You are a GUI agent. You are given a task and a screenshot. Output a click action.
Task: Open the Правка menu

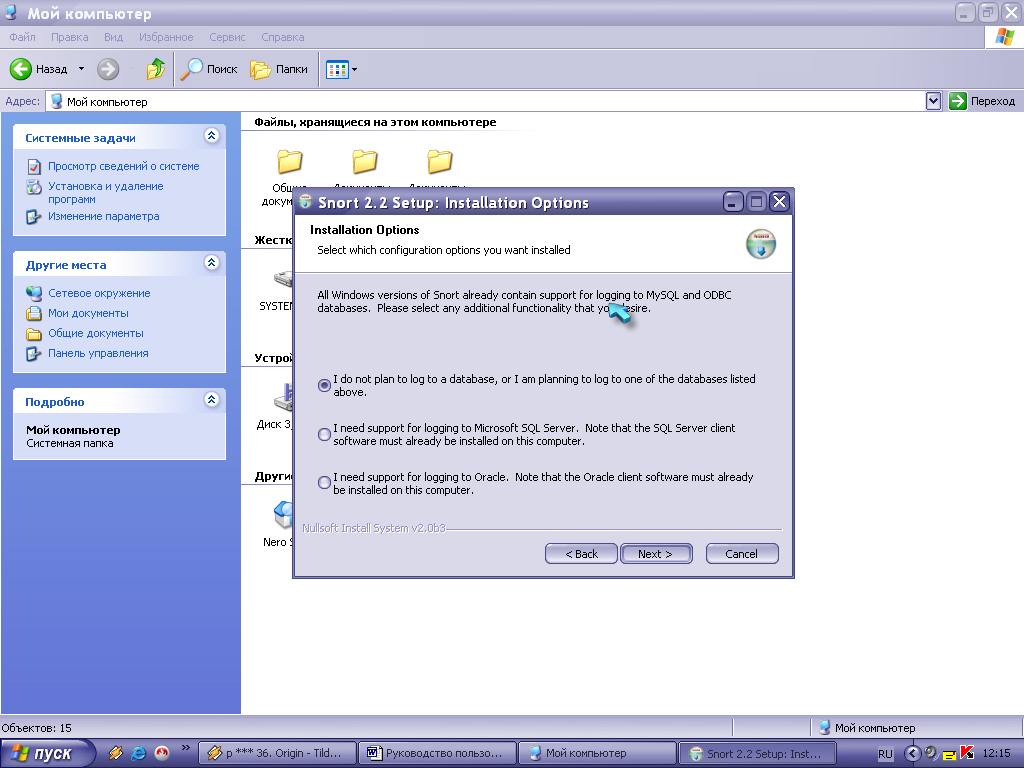(x=70, y=37)
